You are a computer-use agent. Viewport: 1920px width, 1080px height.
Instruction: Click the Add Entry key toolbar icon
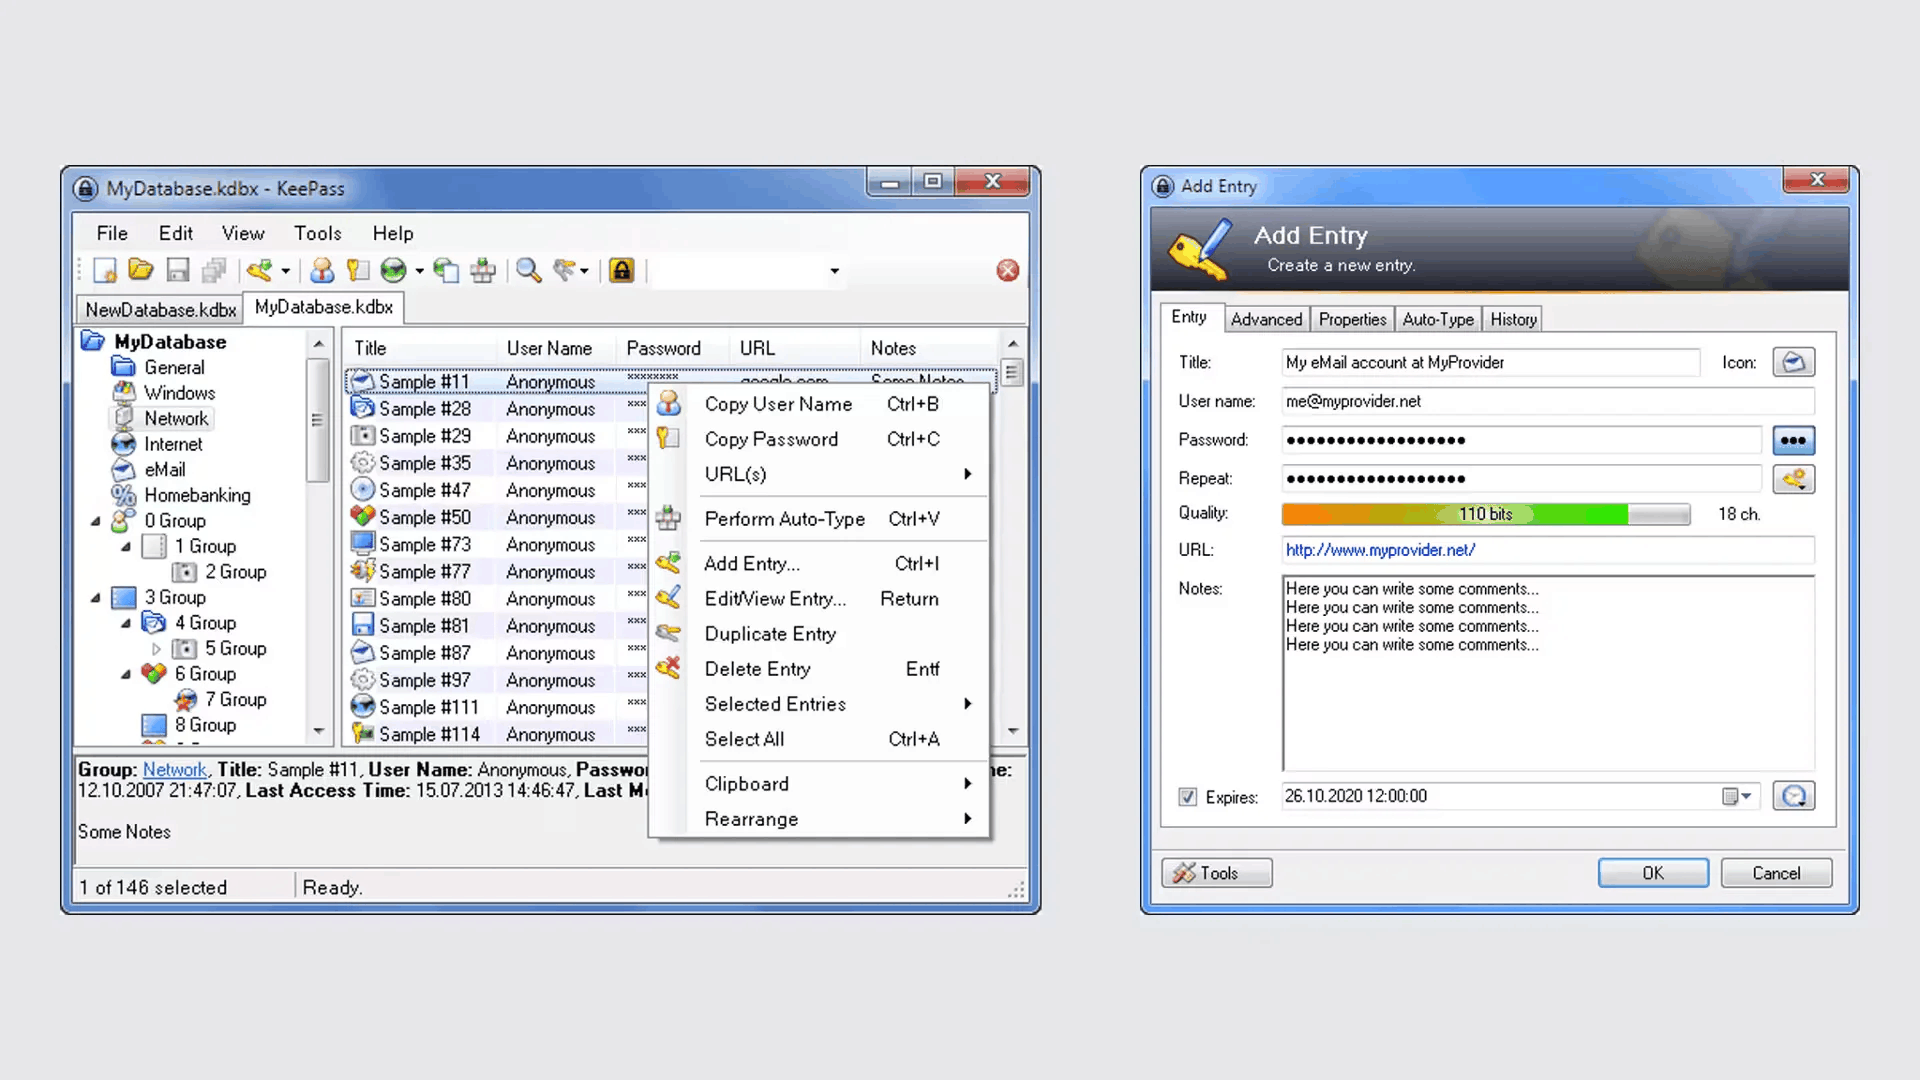(260, 270)
